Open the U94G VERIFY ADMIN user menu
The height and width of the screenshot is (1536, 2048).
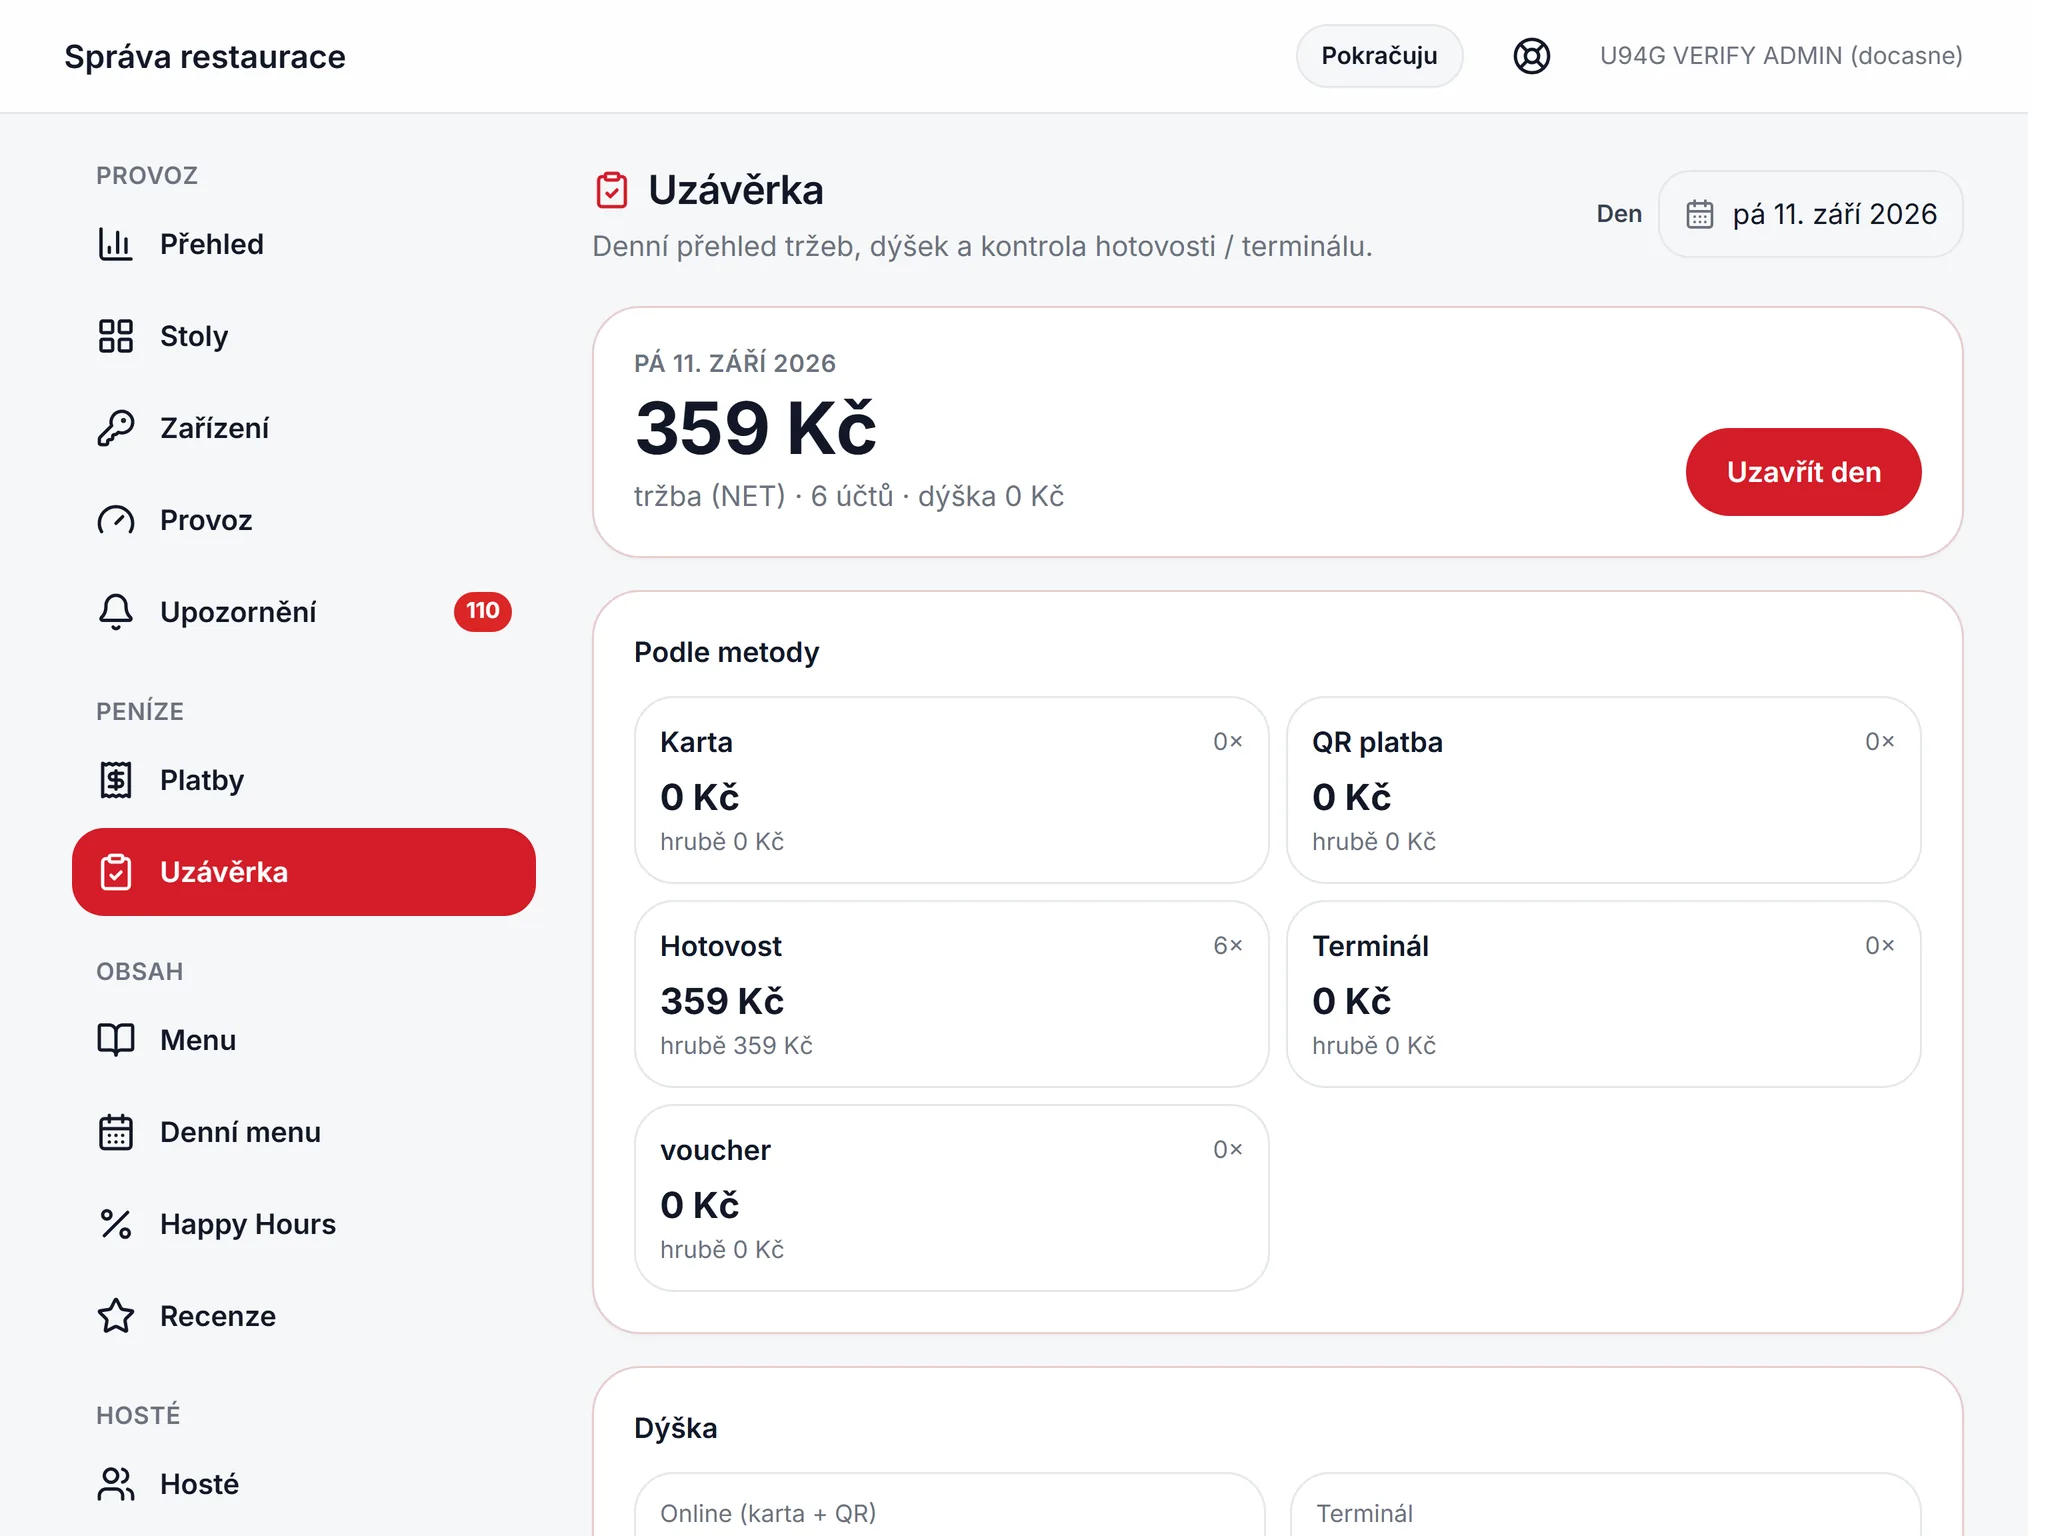click(1781, 56)
